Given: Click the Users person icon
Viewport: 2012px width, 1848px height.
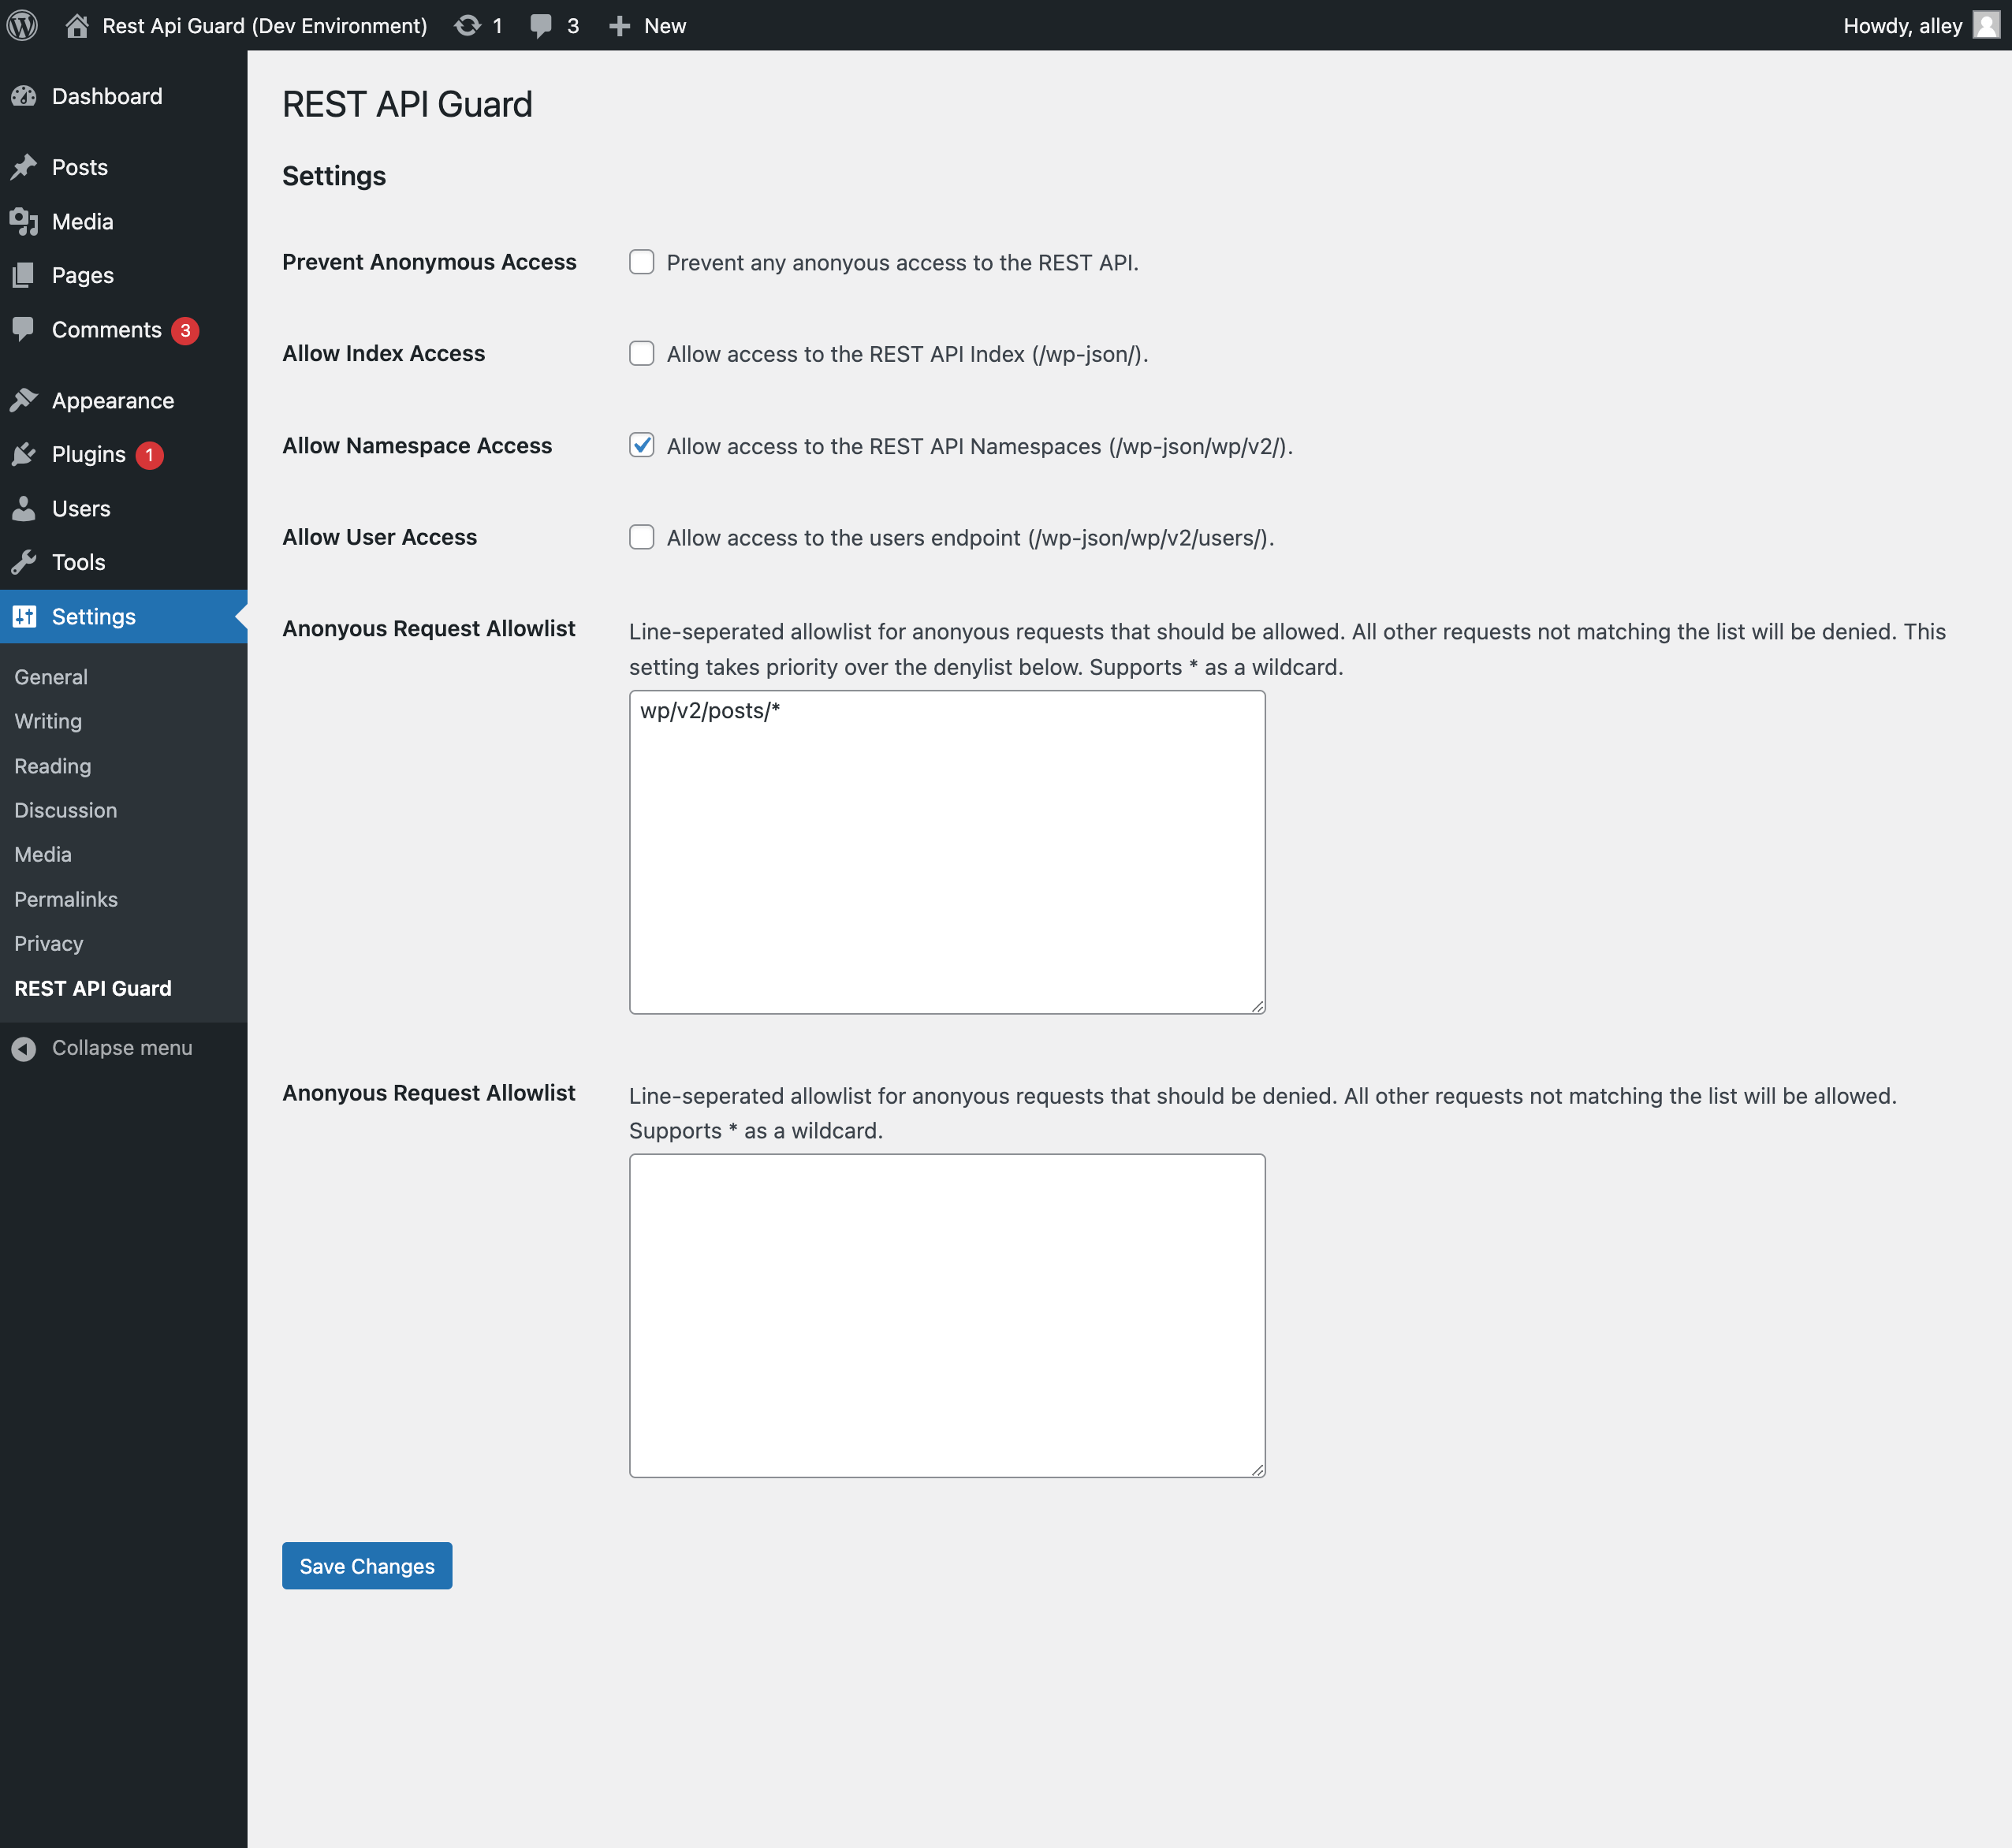Looking at the screenshot, I should click(x=24, y=508).
